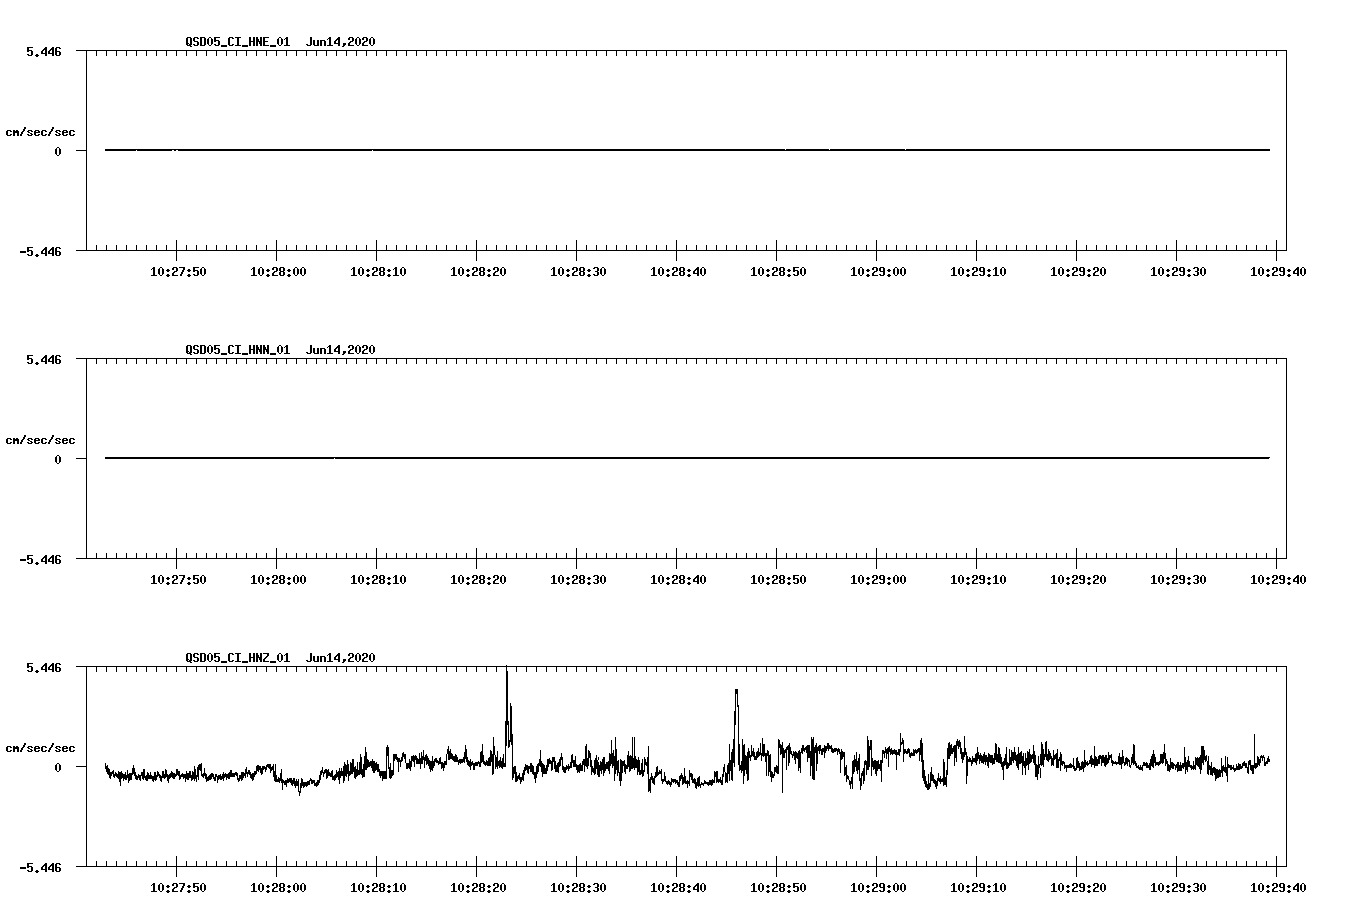Click the -5.446 lower limit on HNE plot
The height and width of the screenshot is (924, 1358).
pos(40,251)
